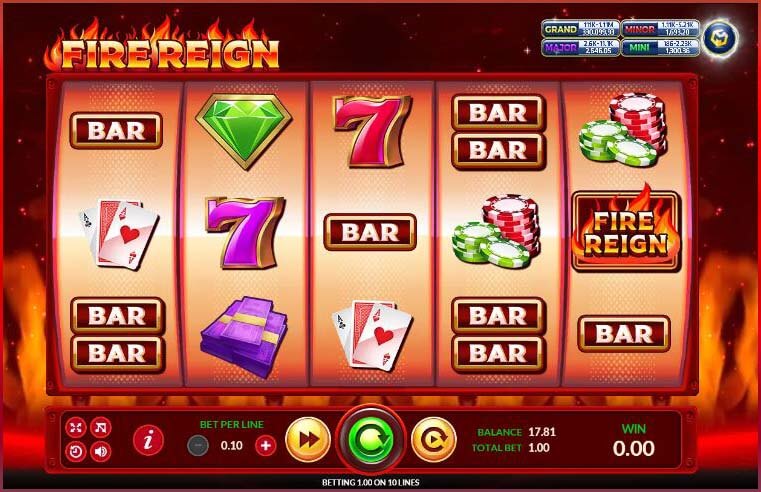Spin the reels with the green button

(372, 440)
